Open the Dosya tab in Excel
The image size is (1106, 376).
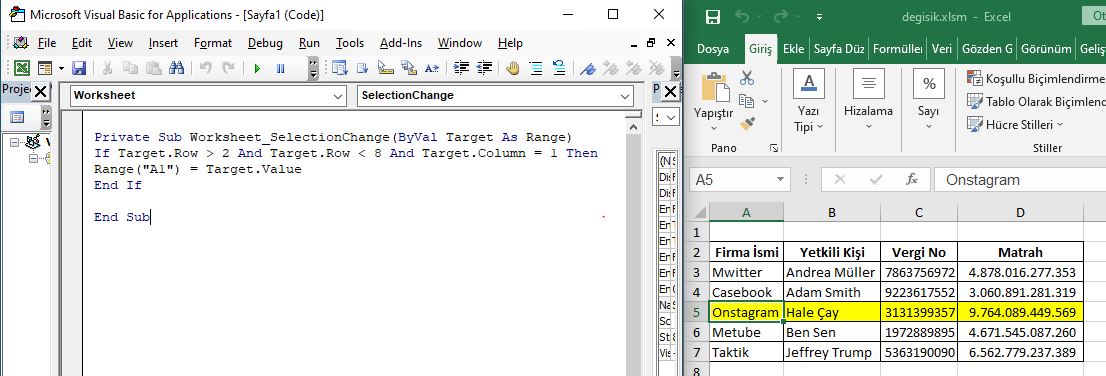(712, 49)
